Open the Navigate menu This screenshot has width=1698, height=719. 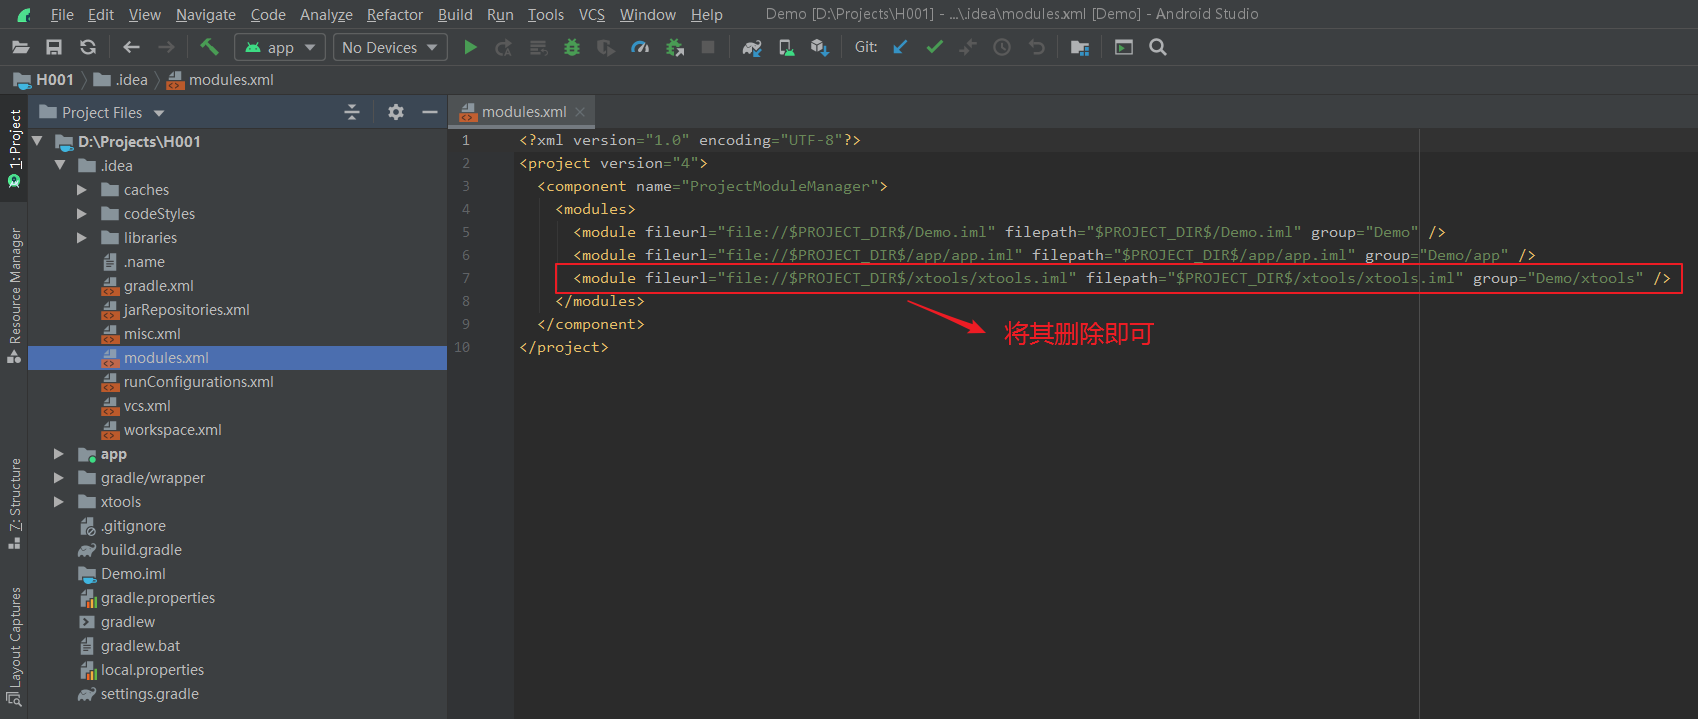point(206,14)
